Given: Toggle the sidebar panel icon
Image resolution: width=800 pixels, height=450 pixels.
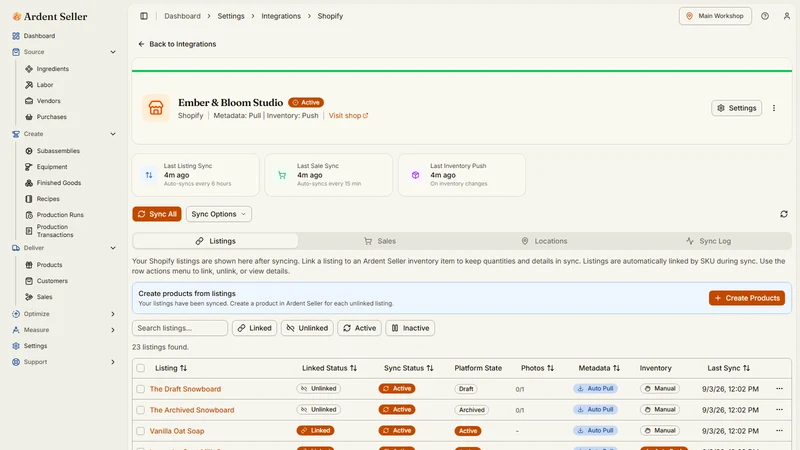Looking at the screenshot, I should 144,16.
